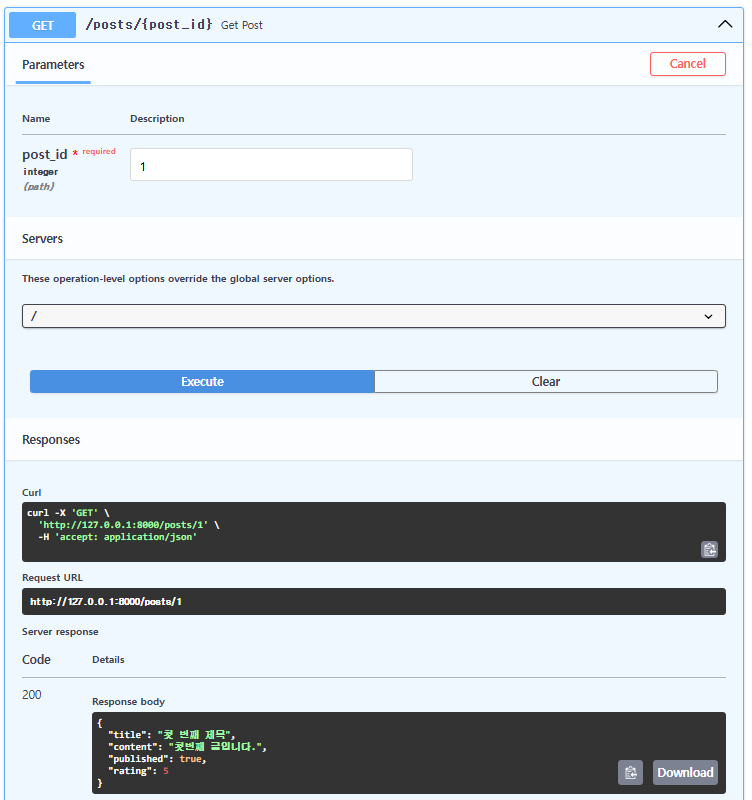Click the 'accept: application/json' header line
Image resolution: width=752 pixels, height=800 pixels.
pyautogui.click(x=118, y=537)
